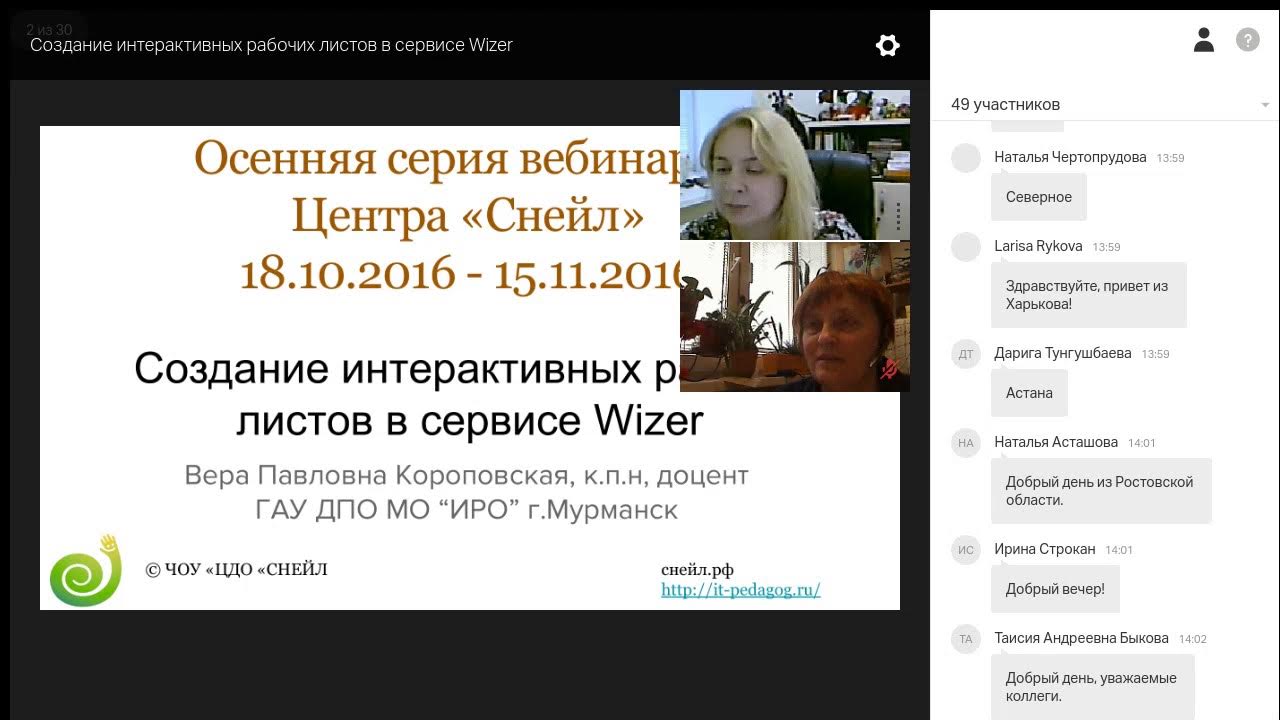The image size is (1280, 720).
Task: Open the settings gear icon
Action: point(887,45)
